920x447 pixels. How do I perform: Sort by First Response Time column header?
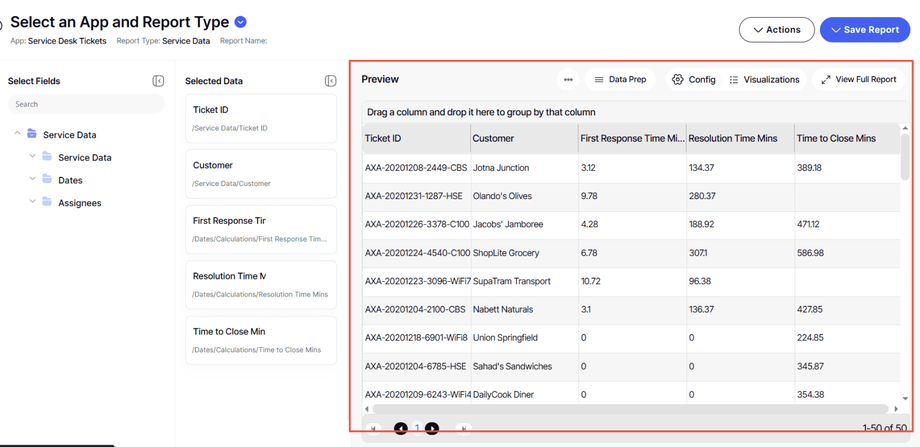click(x=632, y=138)
